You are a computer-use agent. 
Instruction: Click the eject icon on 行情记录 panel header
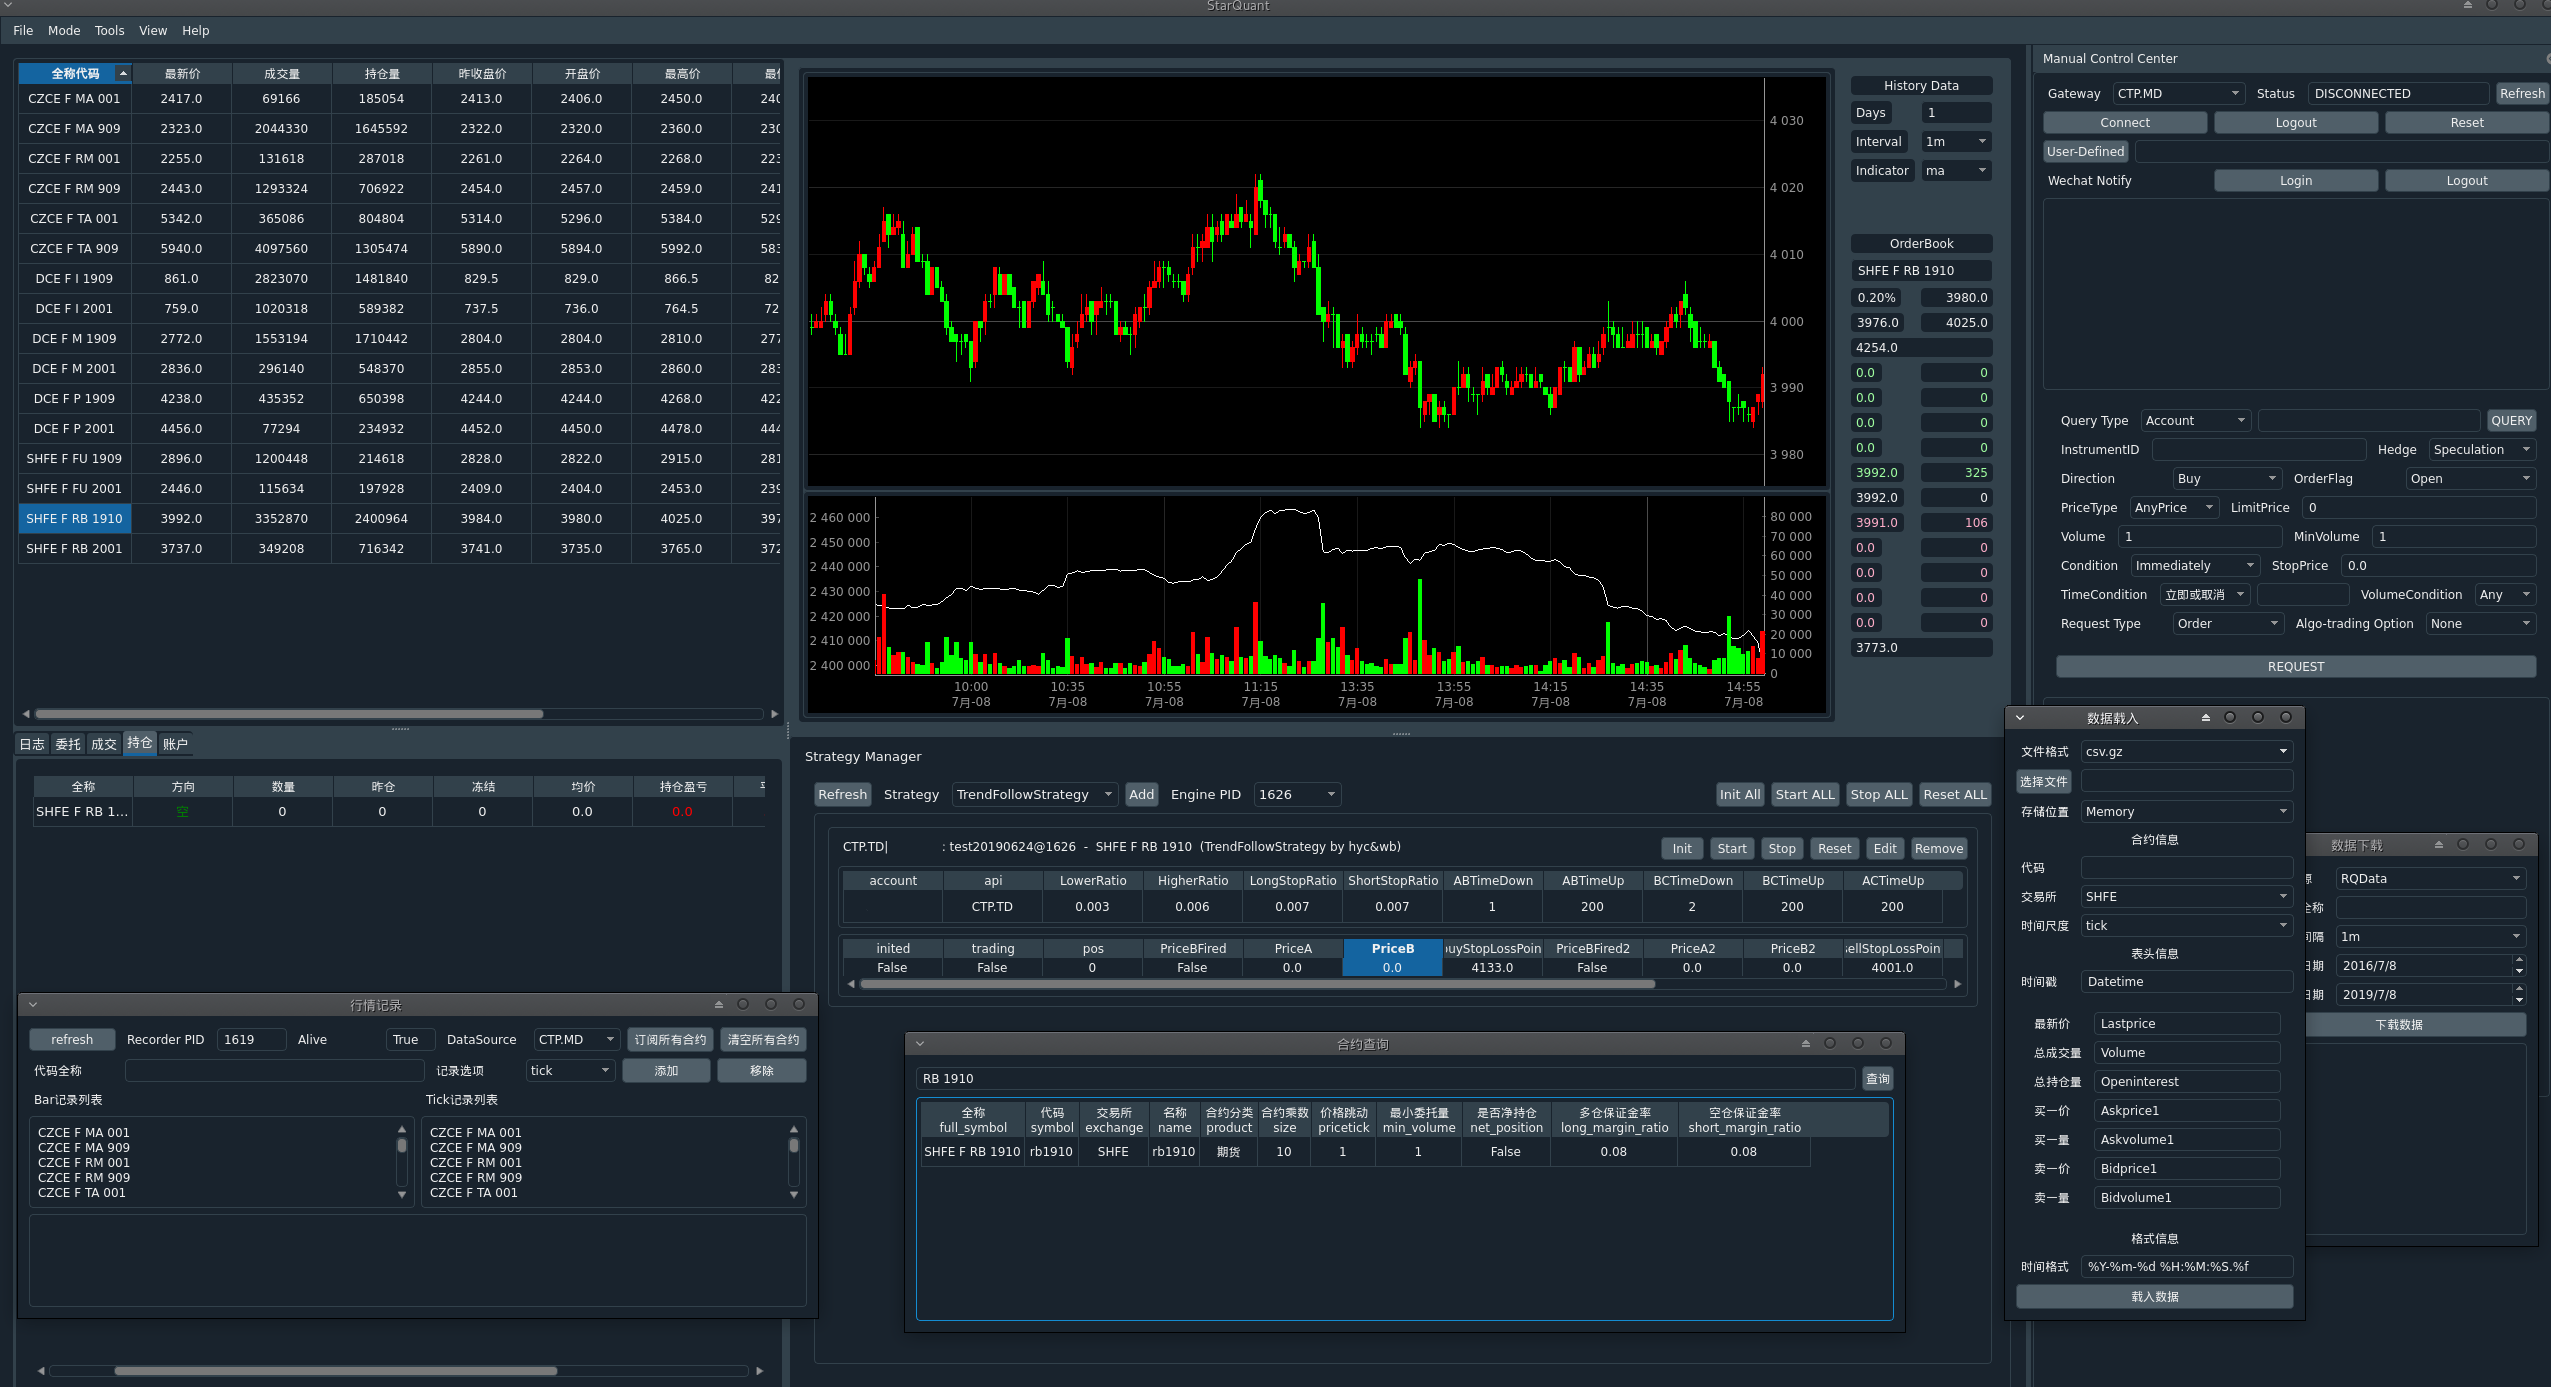718,1004
